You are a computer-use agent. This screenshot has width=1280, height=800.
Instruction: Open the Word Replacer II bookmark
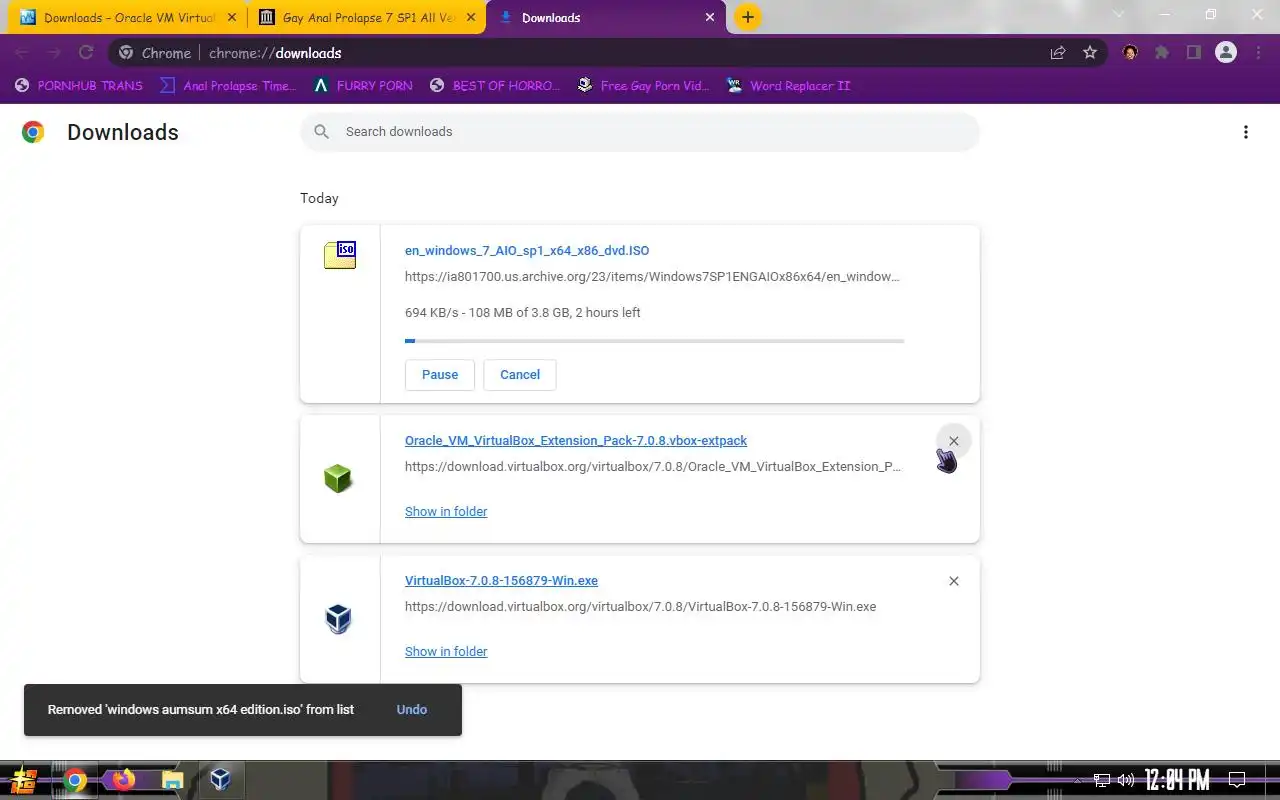pyautogui.click(x=788, y=86)
